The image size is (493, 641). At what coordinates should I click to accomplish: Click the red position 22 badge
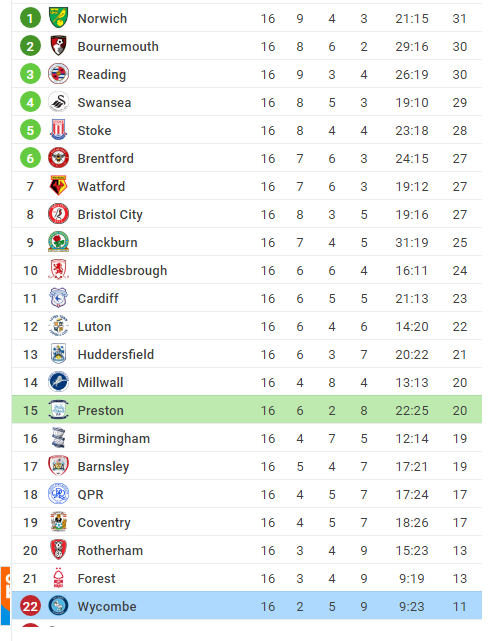point(30,606)
